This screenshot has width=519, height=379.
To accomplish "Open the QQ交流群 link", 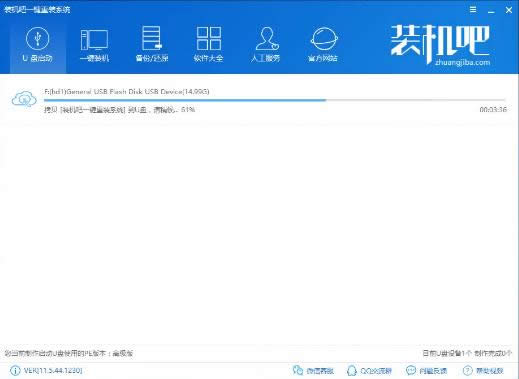I will click(376, 371).
